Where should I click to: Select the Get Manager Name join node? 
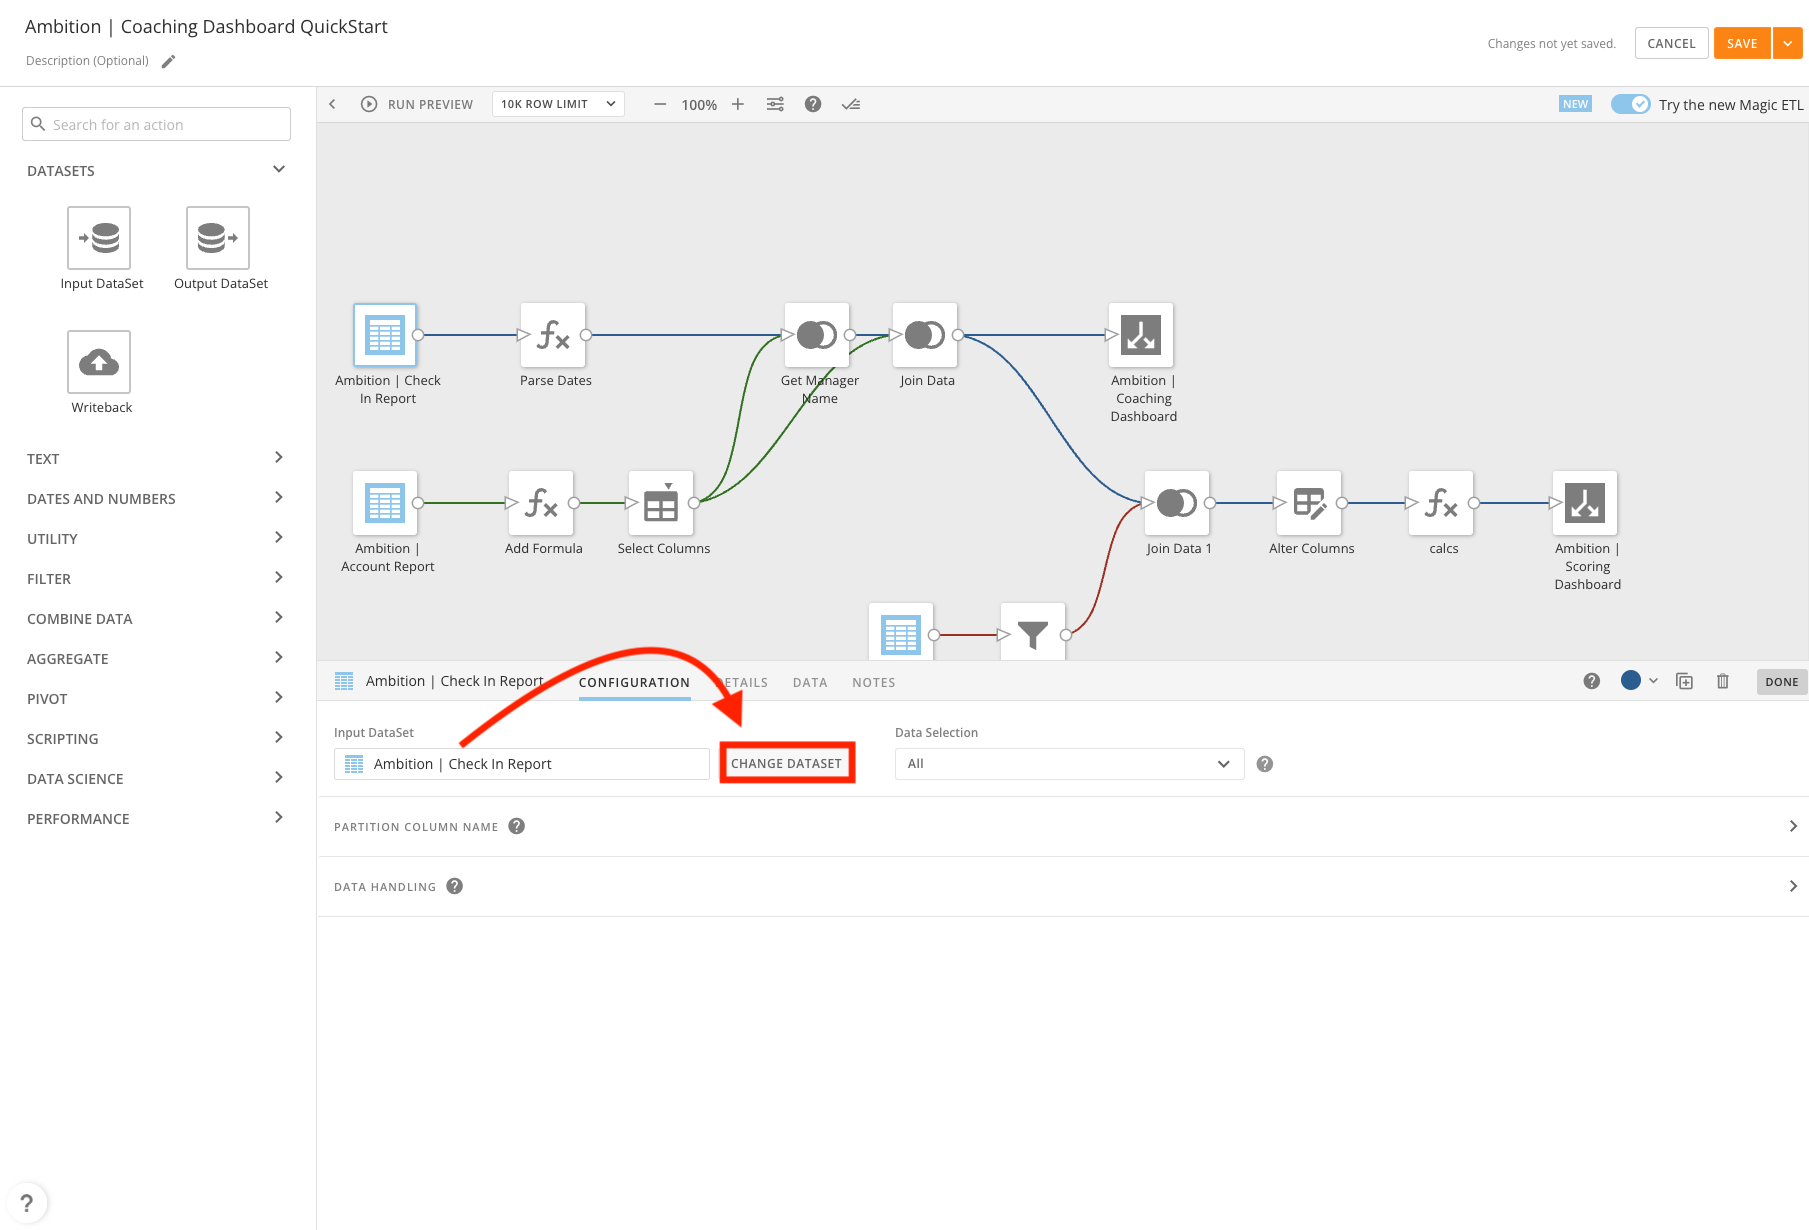817,335
